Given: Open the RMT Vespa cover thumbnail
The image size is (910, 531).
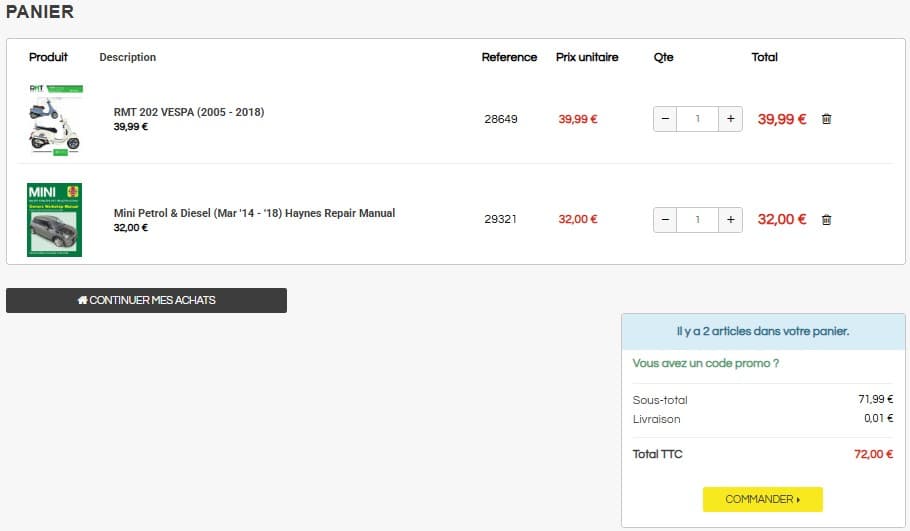Looking at the screenshot, I should (55, 119).
